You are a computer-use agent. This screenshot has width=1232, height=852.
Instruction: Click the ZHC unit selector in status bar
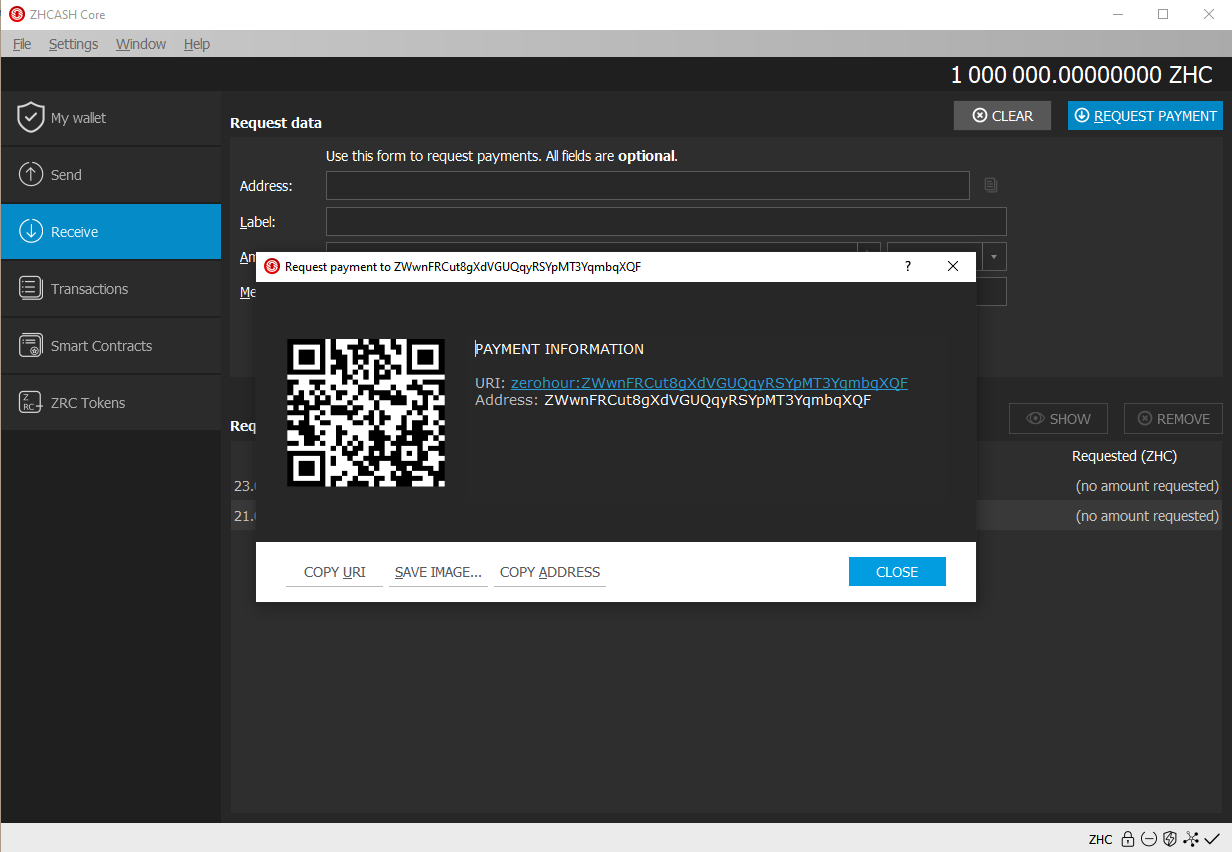(x=1100, y=839)
